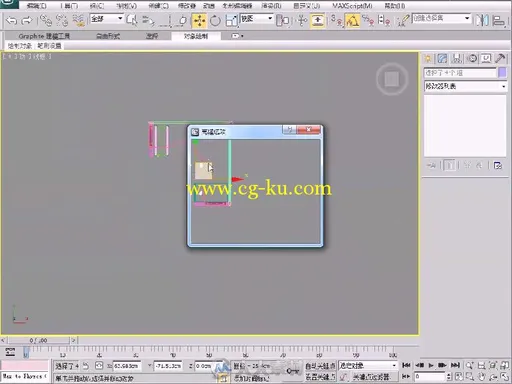Toggle the Angle Snap button
The width and height of the screenshot is (512, 384).
pos(352,21)
